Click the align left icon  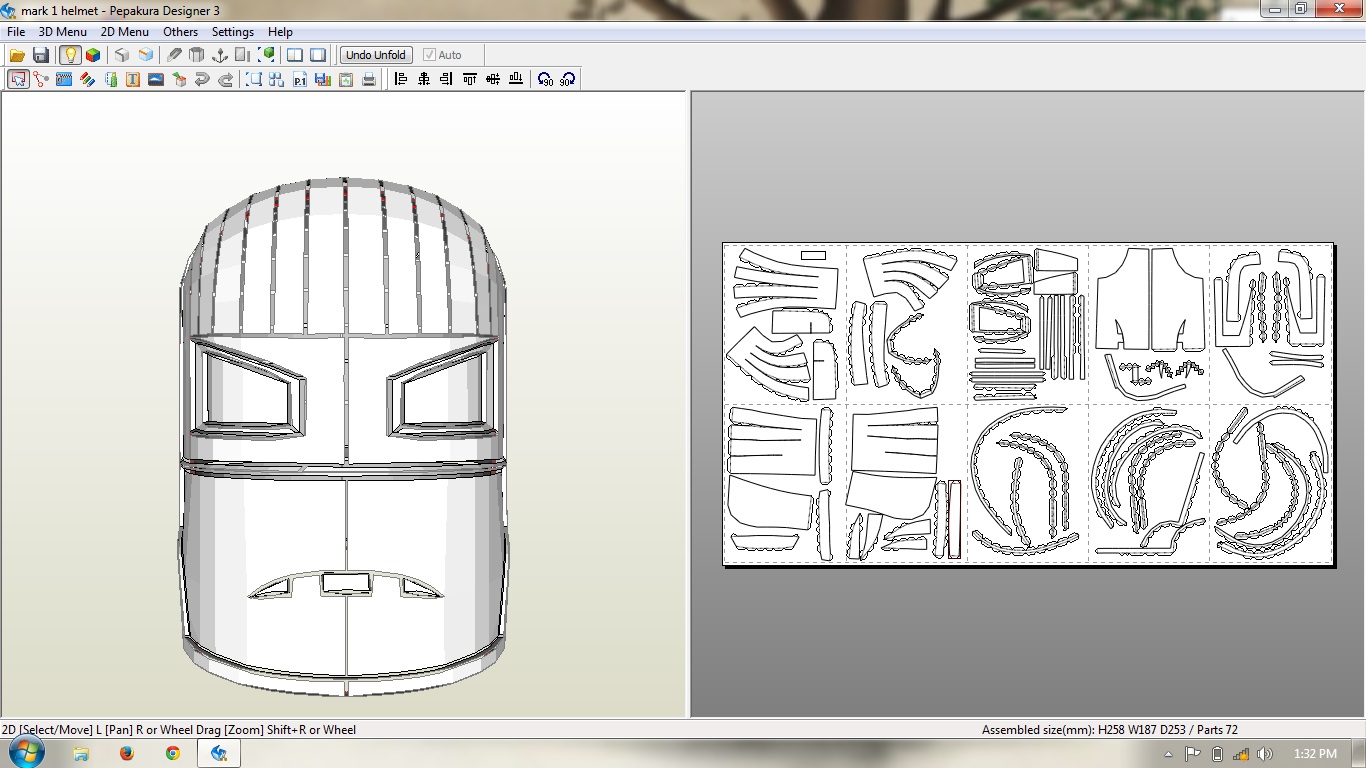[x=401, y=79]
